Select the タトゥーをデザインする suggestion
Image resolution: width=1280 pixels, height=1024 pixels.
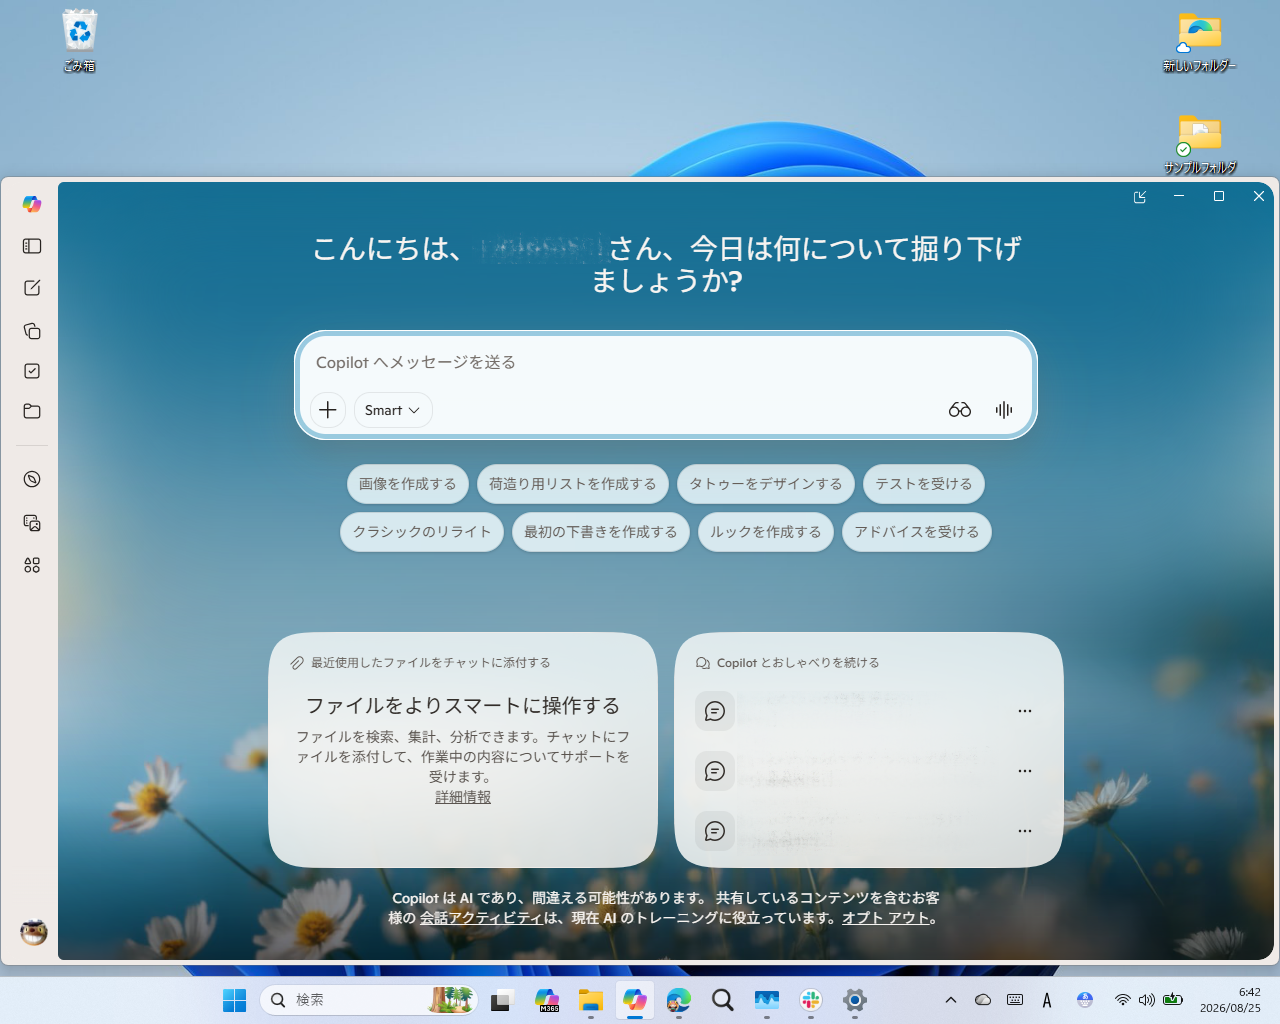click(766, 484)
